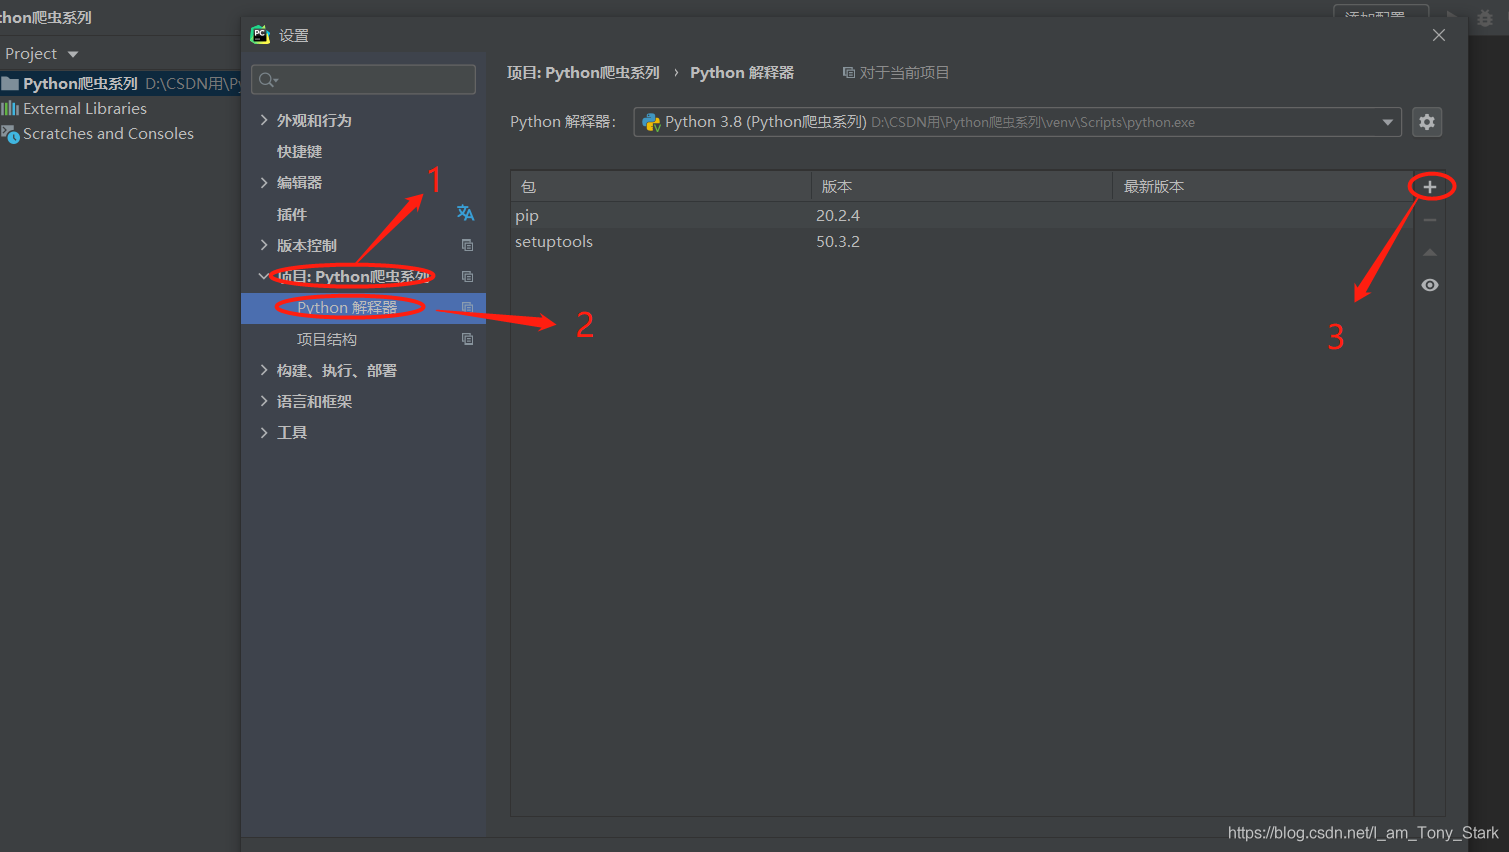Open the 项目: Python爬虫系列 breadcrumb
1509x852 pixels.
[583, 72]
